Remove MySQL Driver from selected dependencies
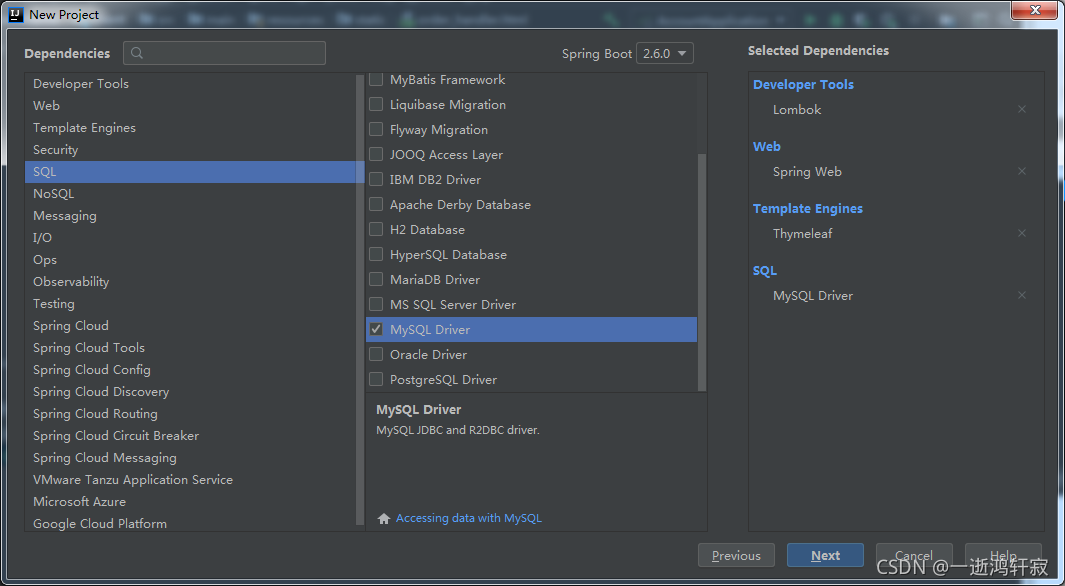The width and height of the screenshot is (1065, 586). click(1022, 295)
